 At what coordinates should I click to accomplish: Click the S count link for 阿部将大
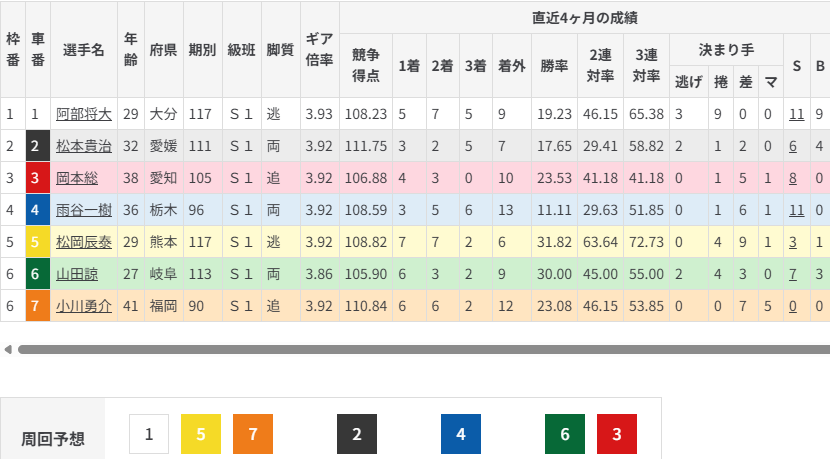point(796,114)
